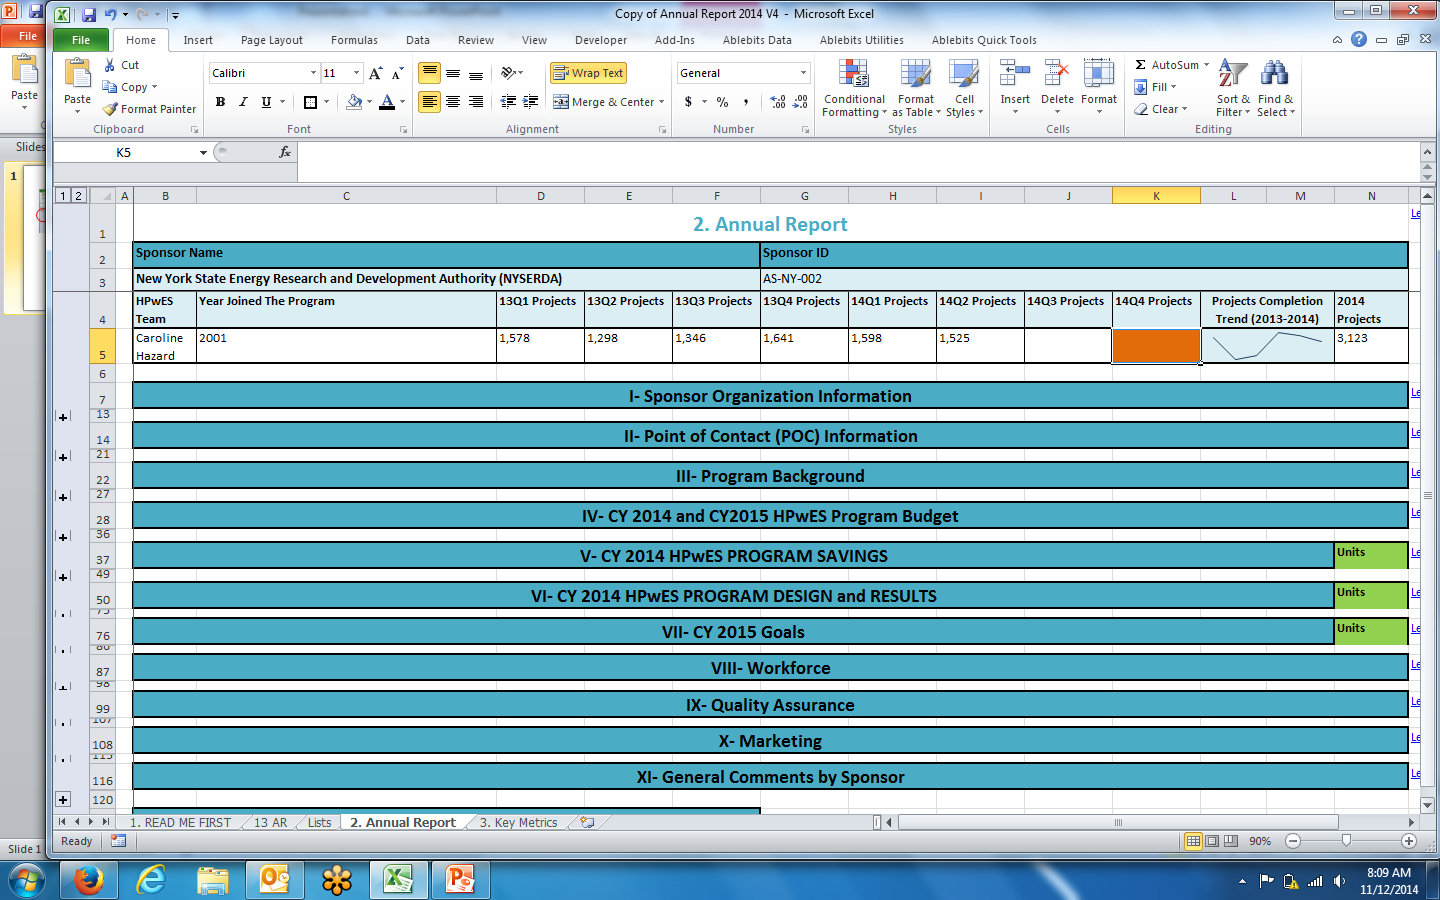Toggle the Wrap Text button

click(x=588, y=73)
